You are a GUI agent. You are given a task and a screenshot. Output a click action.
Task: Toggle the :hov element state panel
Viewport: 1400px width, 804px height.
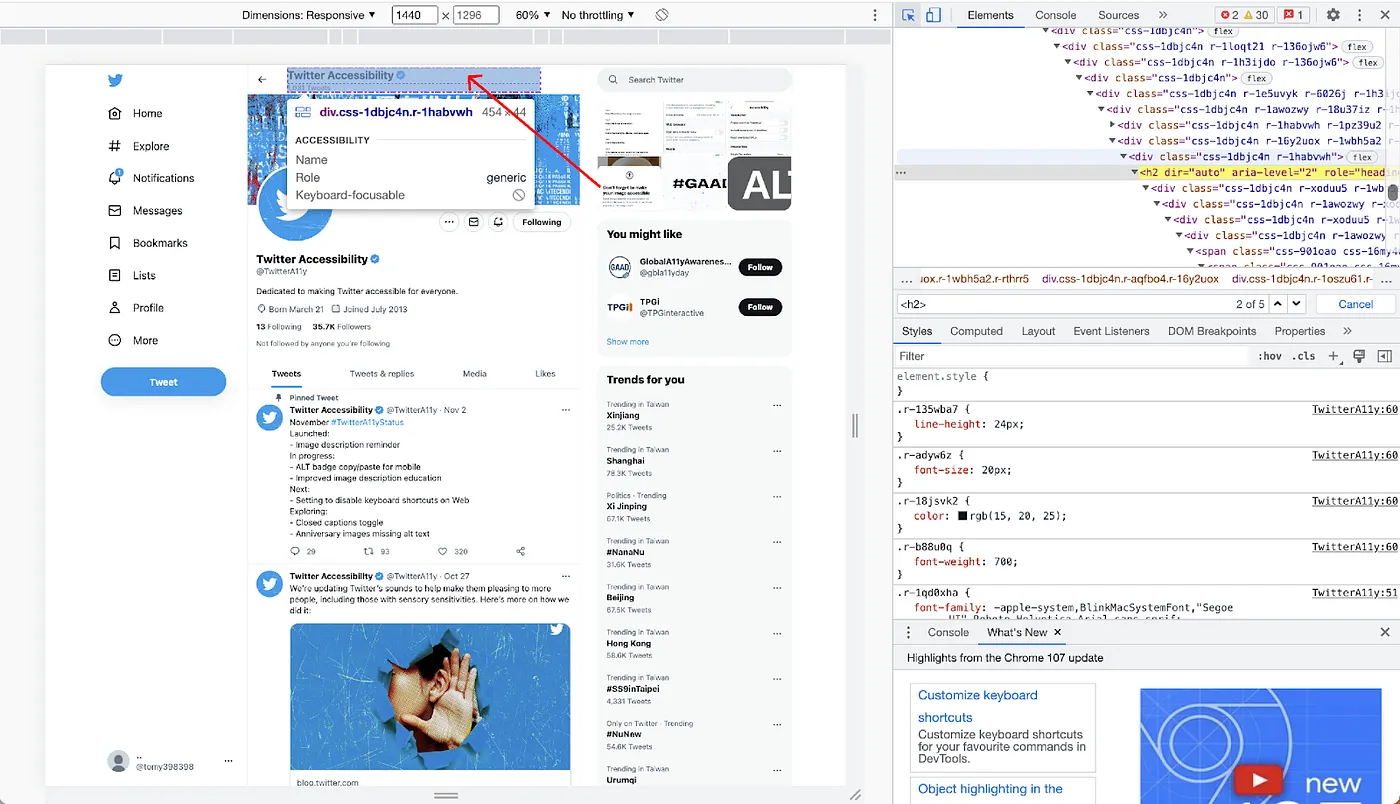(x=1270, y=356)
